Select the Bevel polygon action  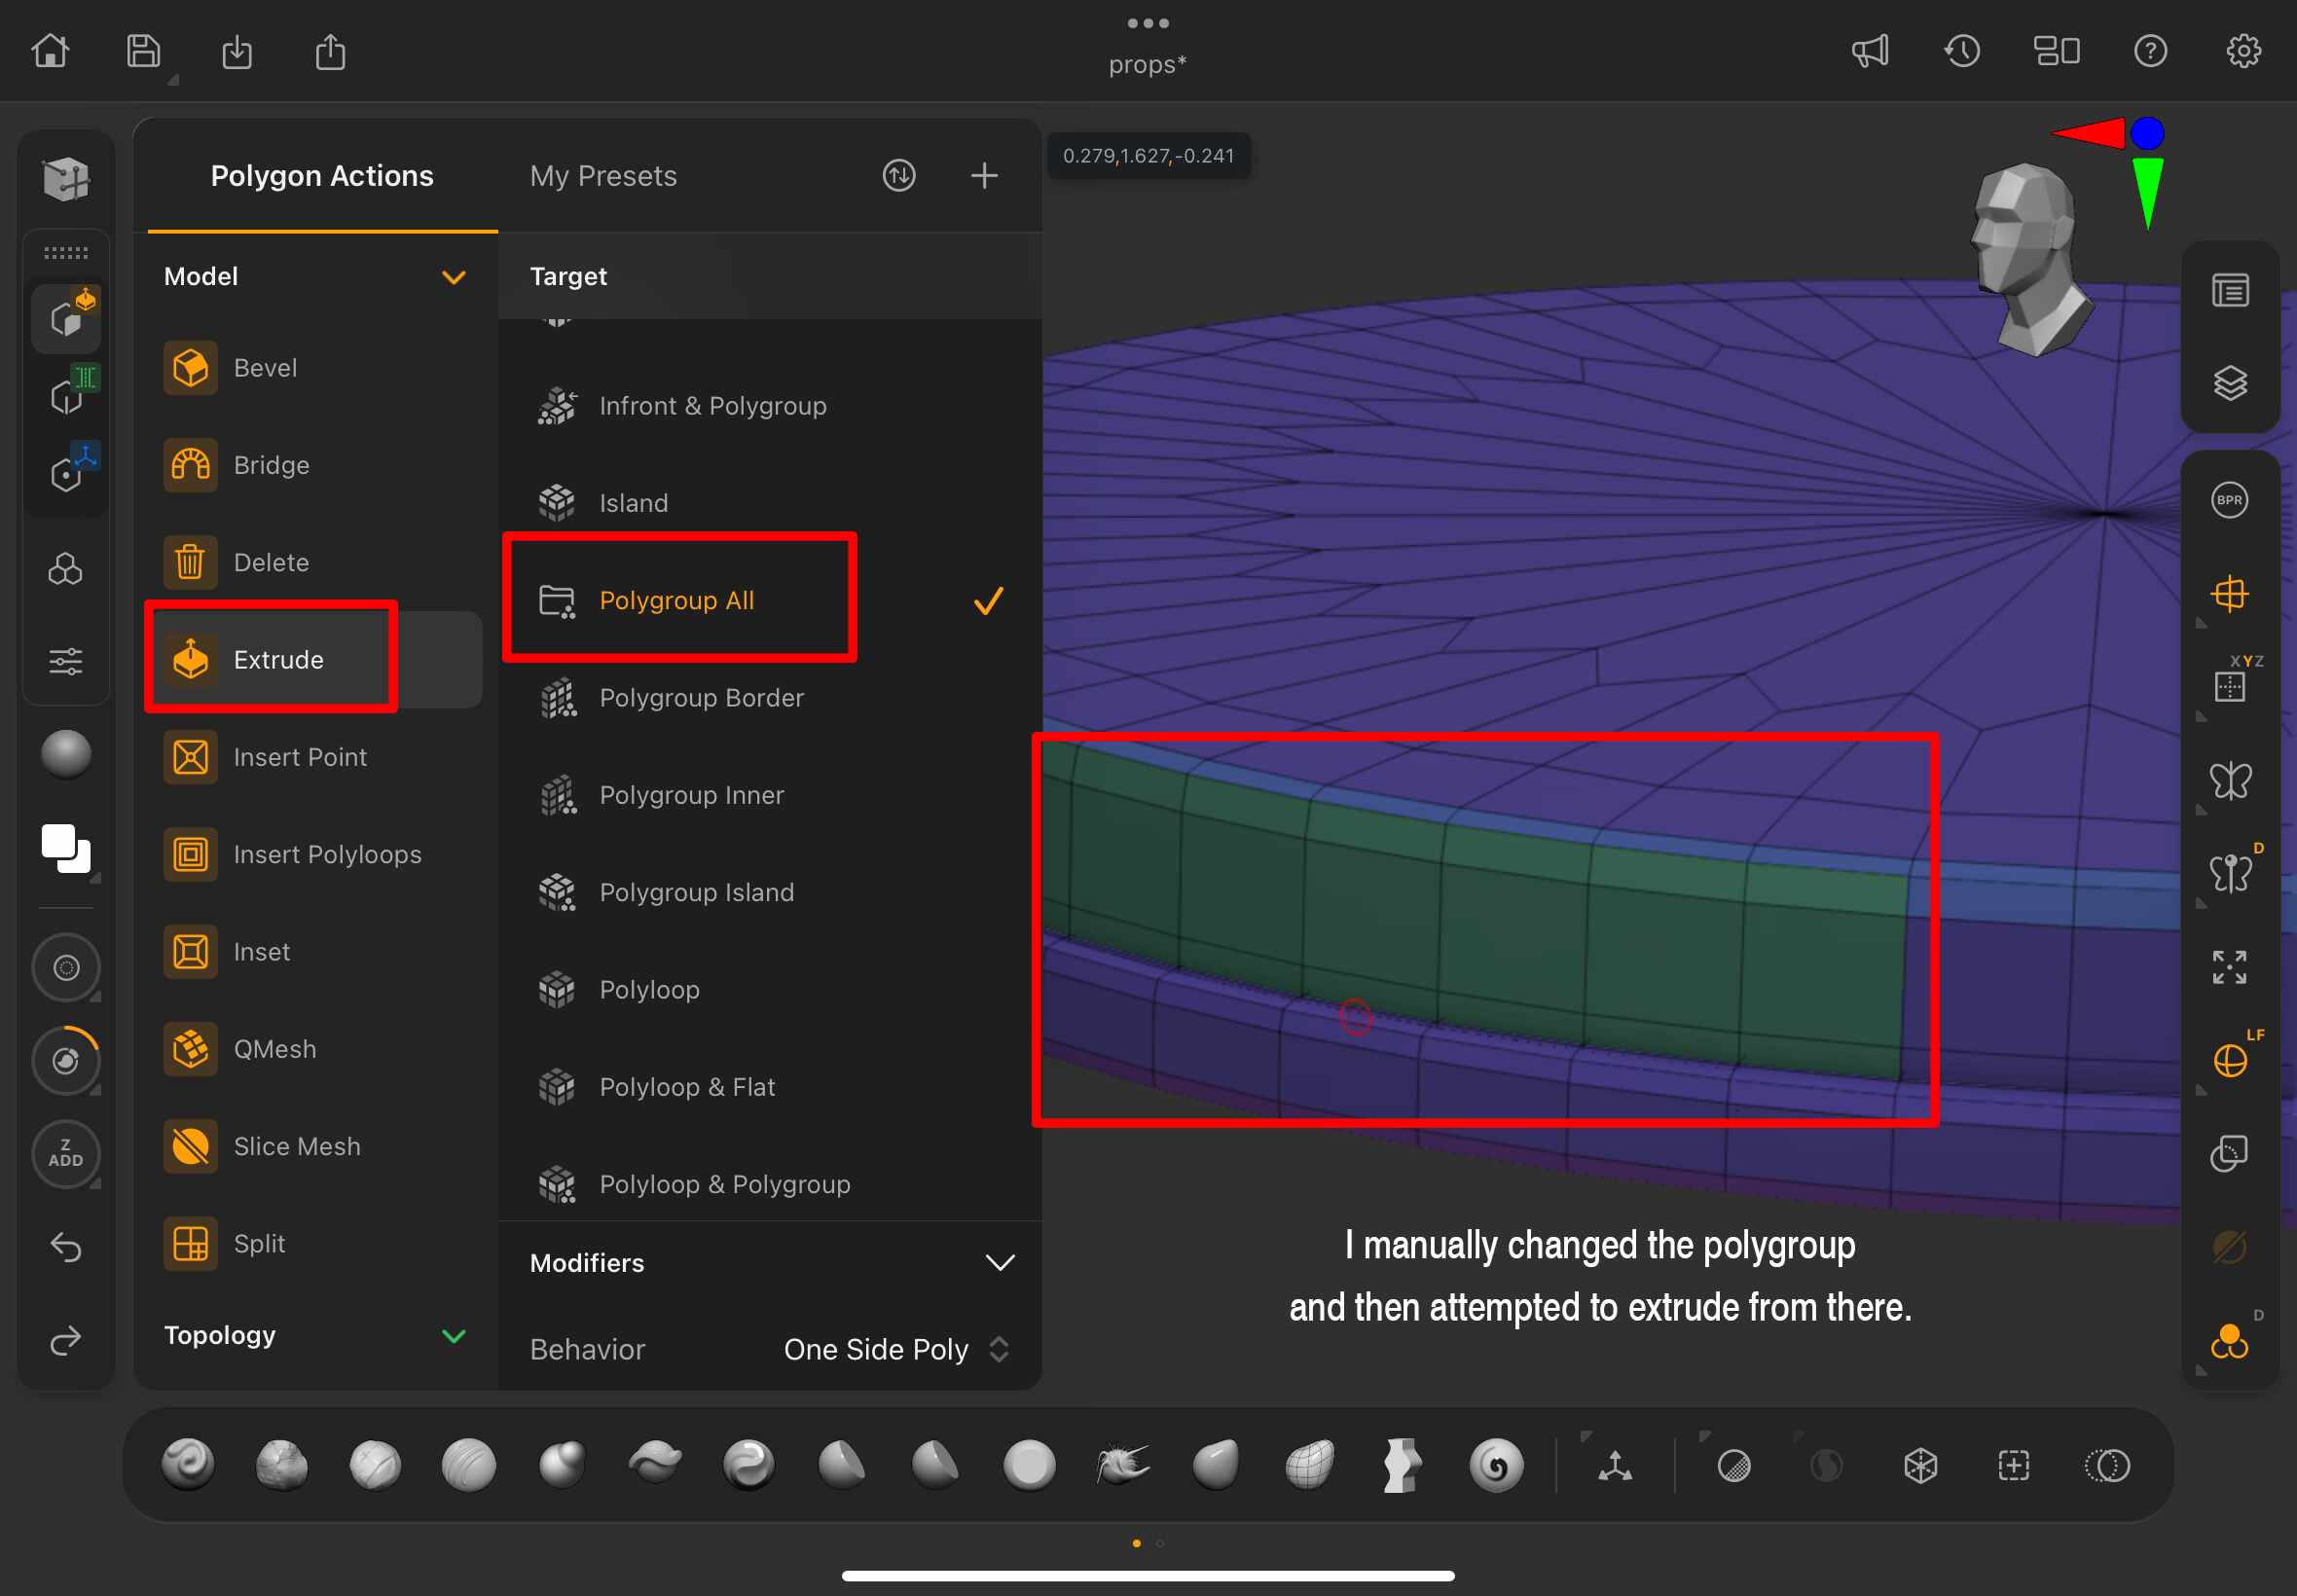click(x=264, y=368)
